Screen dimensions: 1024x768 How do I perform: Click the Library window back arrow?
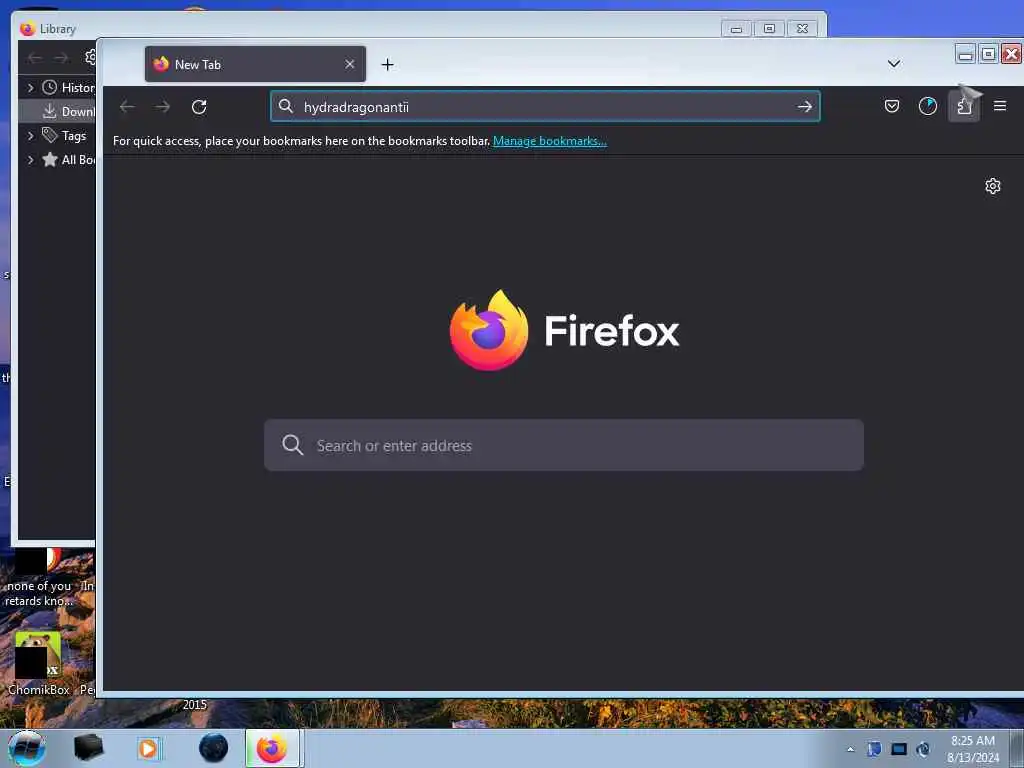(35, 58)
